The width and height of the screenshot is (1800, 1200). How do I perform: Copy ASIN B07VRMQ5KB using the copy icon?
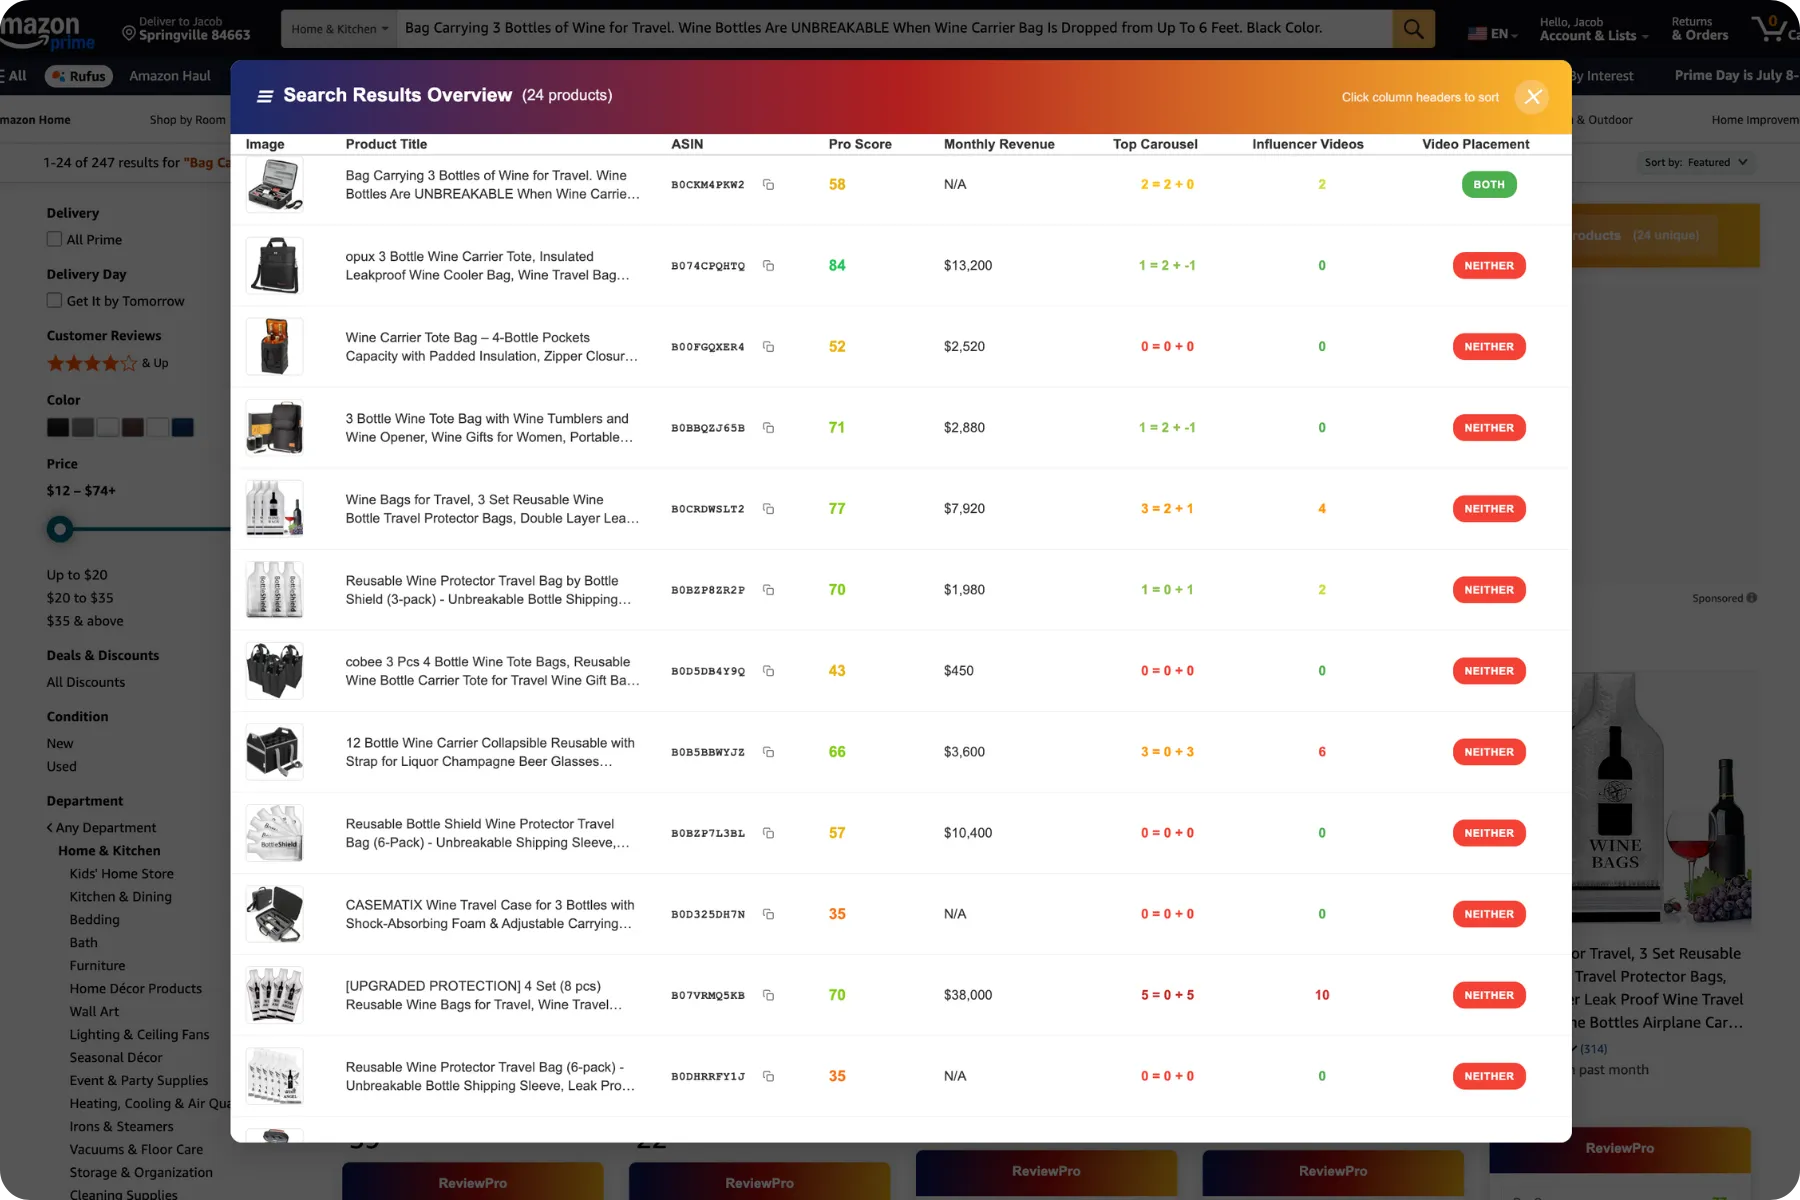click(768, 995)
